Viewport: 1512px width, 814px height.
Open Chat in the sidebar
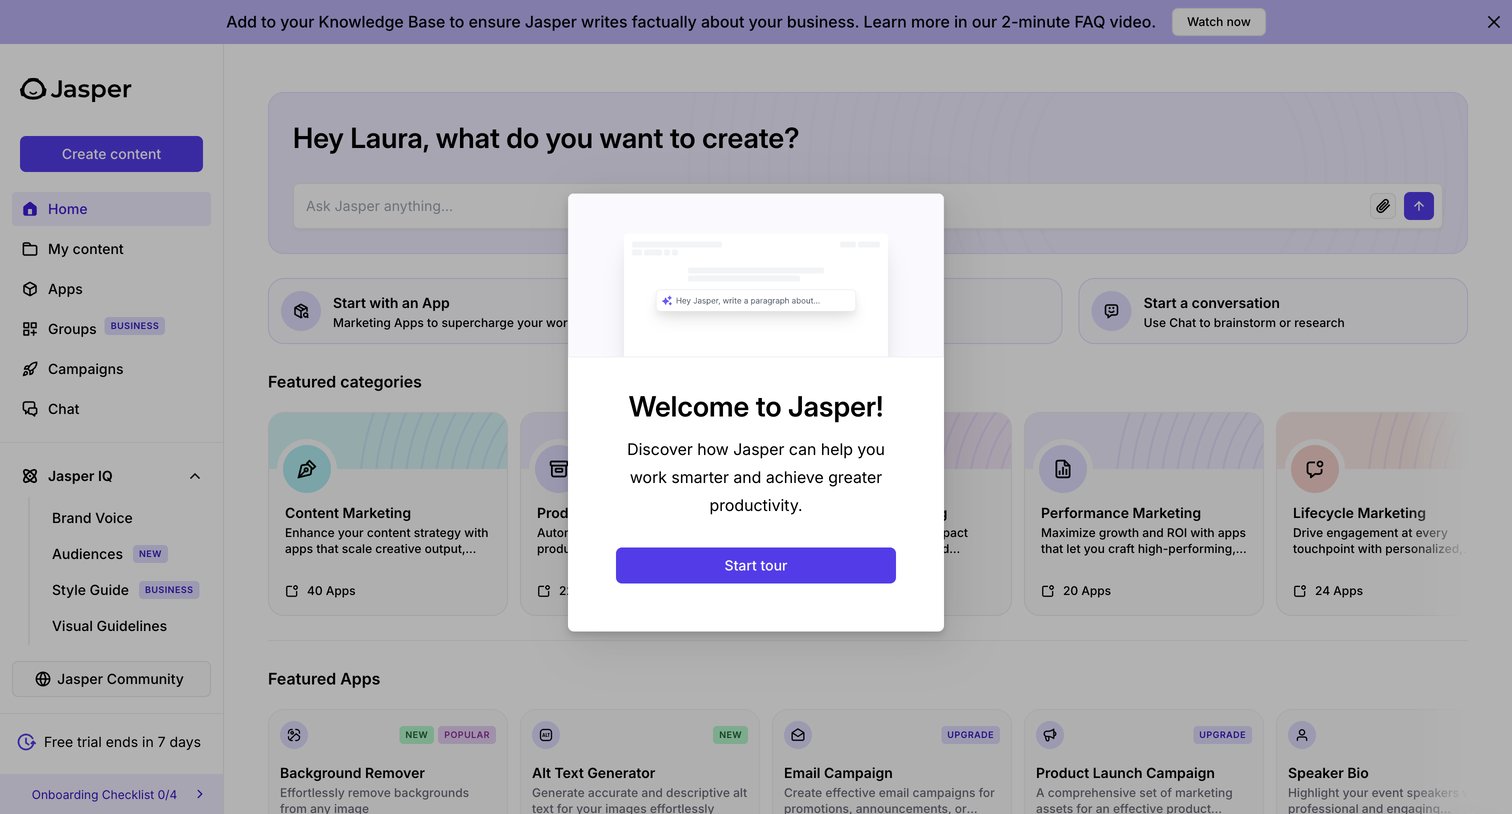coord(111,409)
